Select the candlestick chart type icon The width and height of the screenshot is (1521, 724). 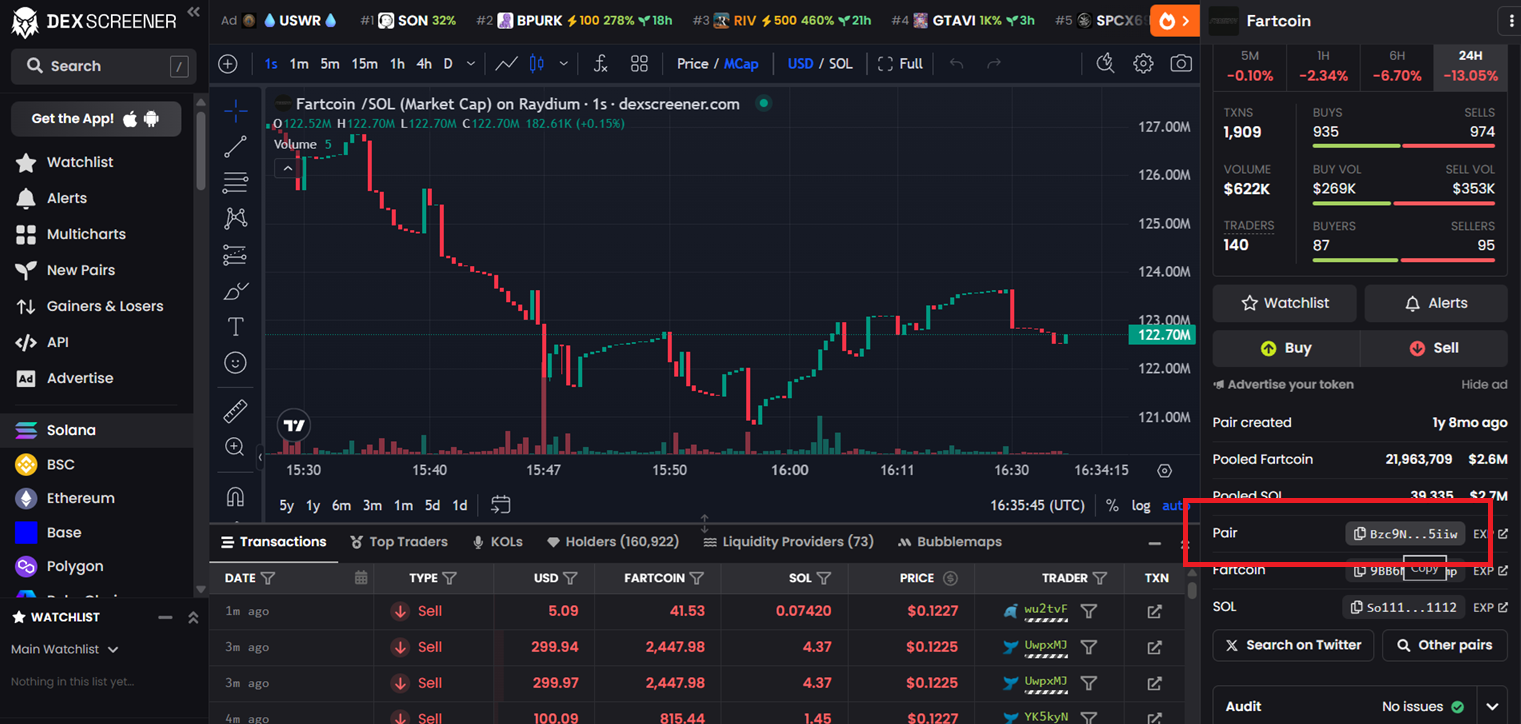tap(537, 64)
